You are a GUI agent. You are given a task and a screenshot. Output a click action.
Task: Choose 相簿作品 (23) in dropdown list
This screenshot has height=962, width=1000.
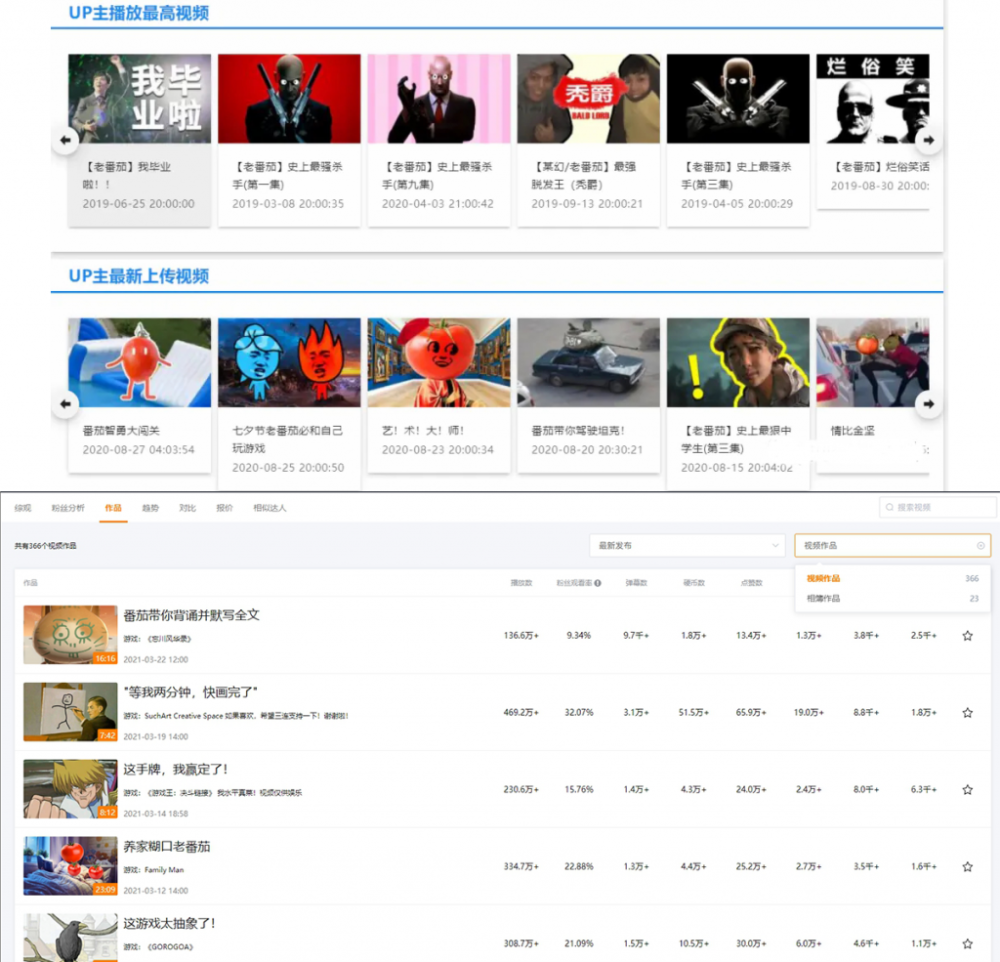(892, 598)
